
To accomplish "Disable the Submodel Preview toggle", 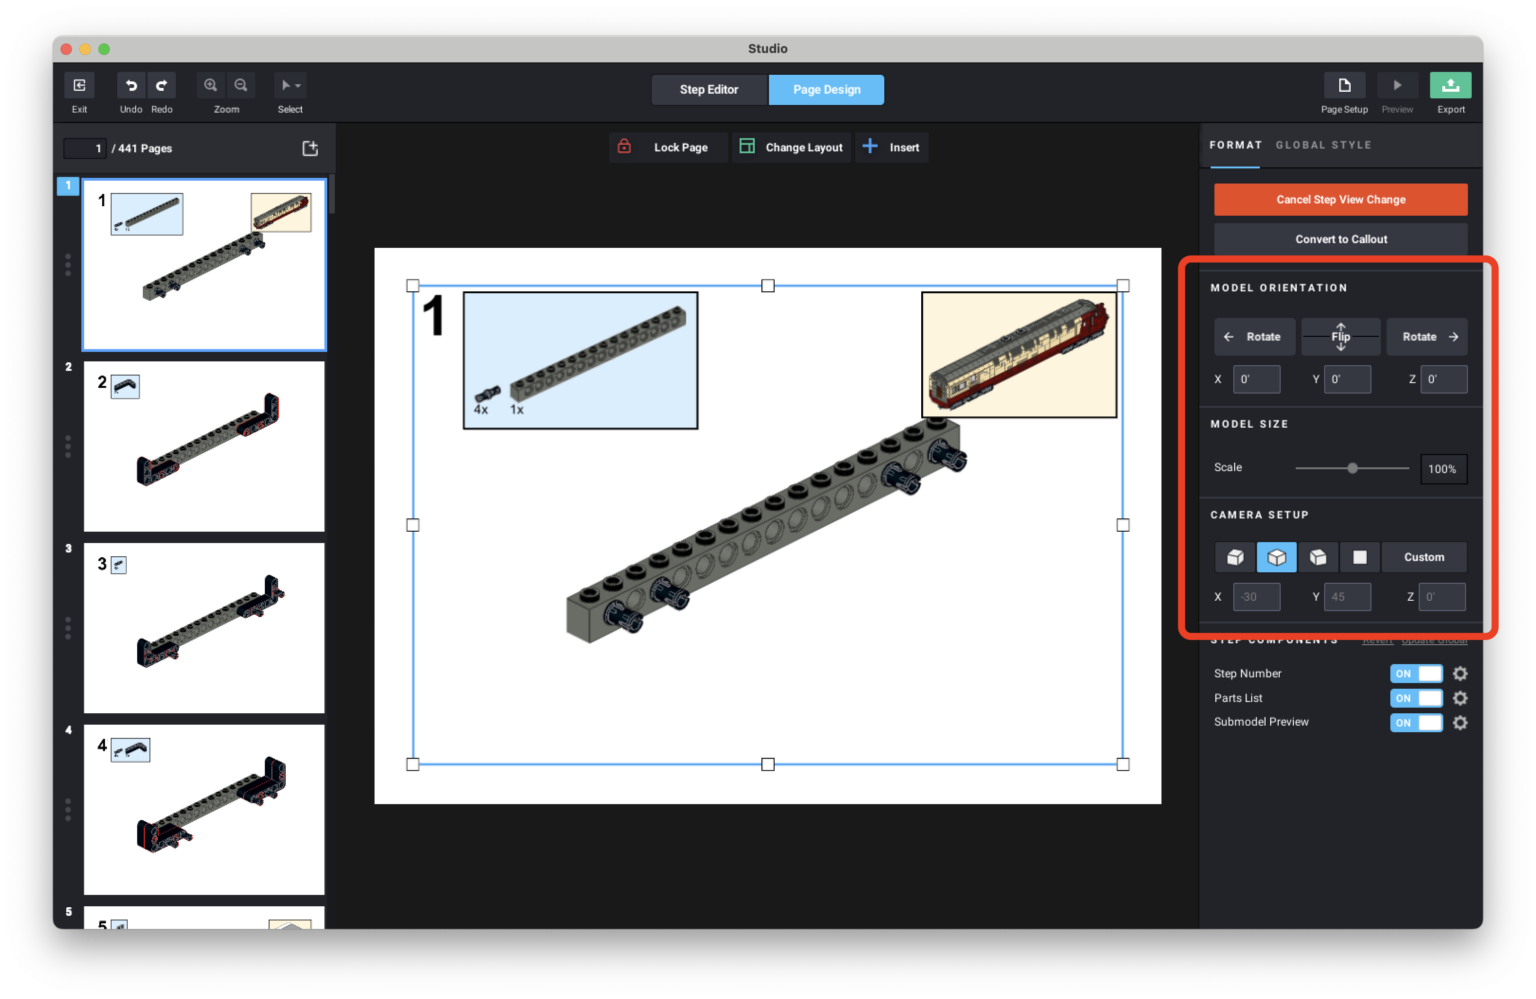I will pos(1416,722).
